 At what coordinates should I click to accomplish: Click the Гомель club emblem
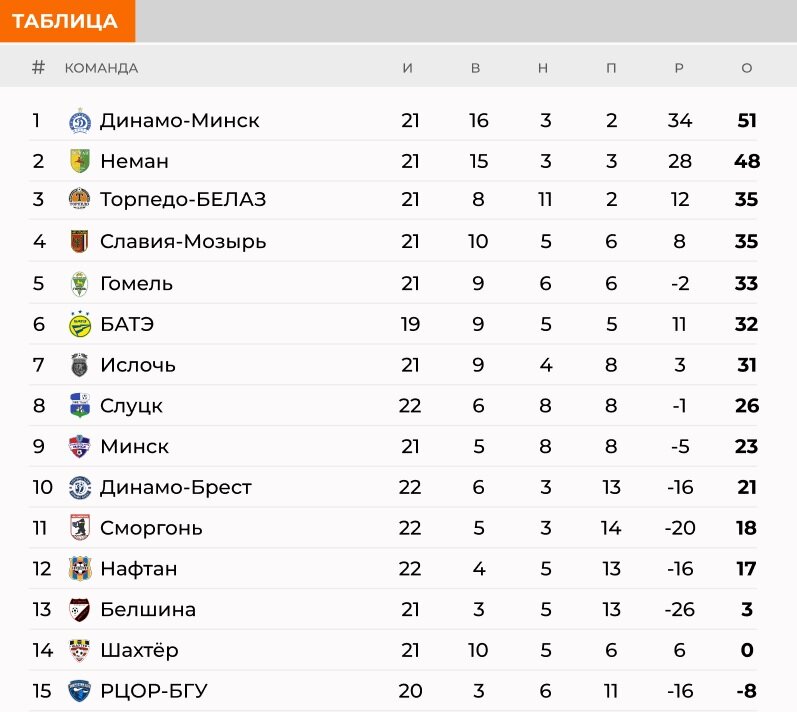click(80, 284)
